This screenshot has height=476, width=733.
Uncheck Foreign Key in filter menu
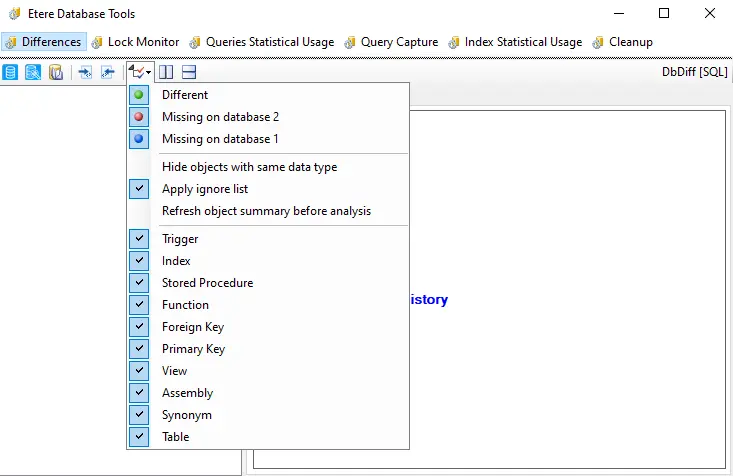192,327
